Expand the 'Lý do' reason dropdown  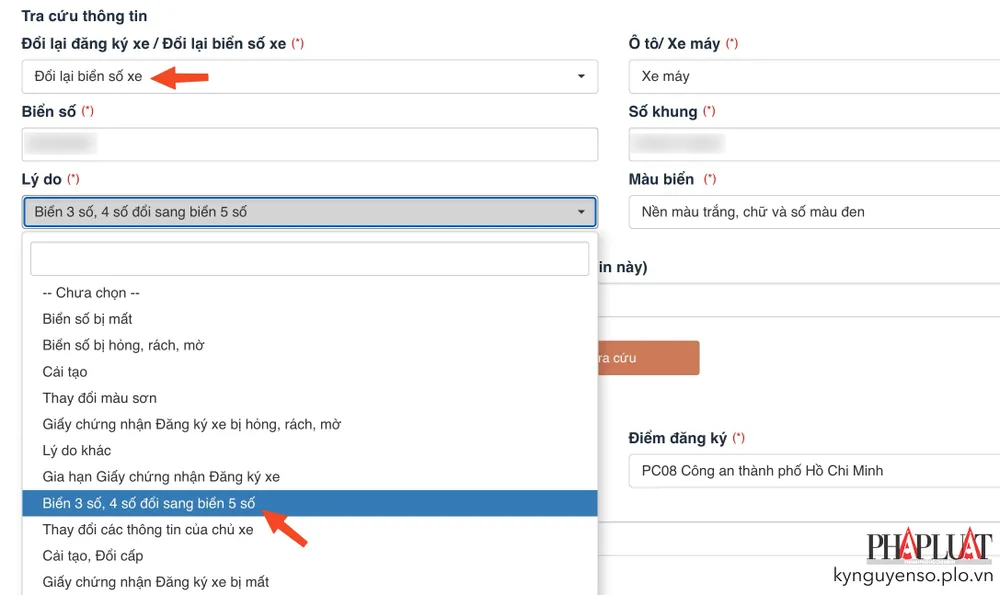coord(309,212)
